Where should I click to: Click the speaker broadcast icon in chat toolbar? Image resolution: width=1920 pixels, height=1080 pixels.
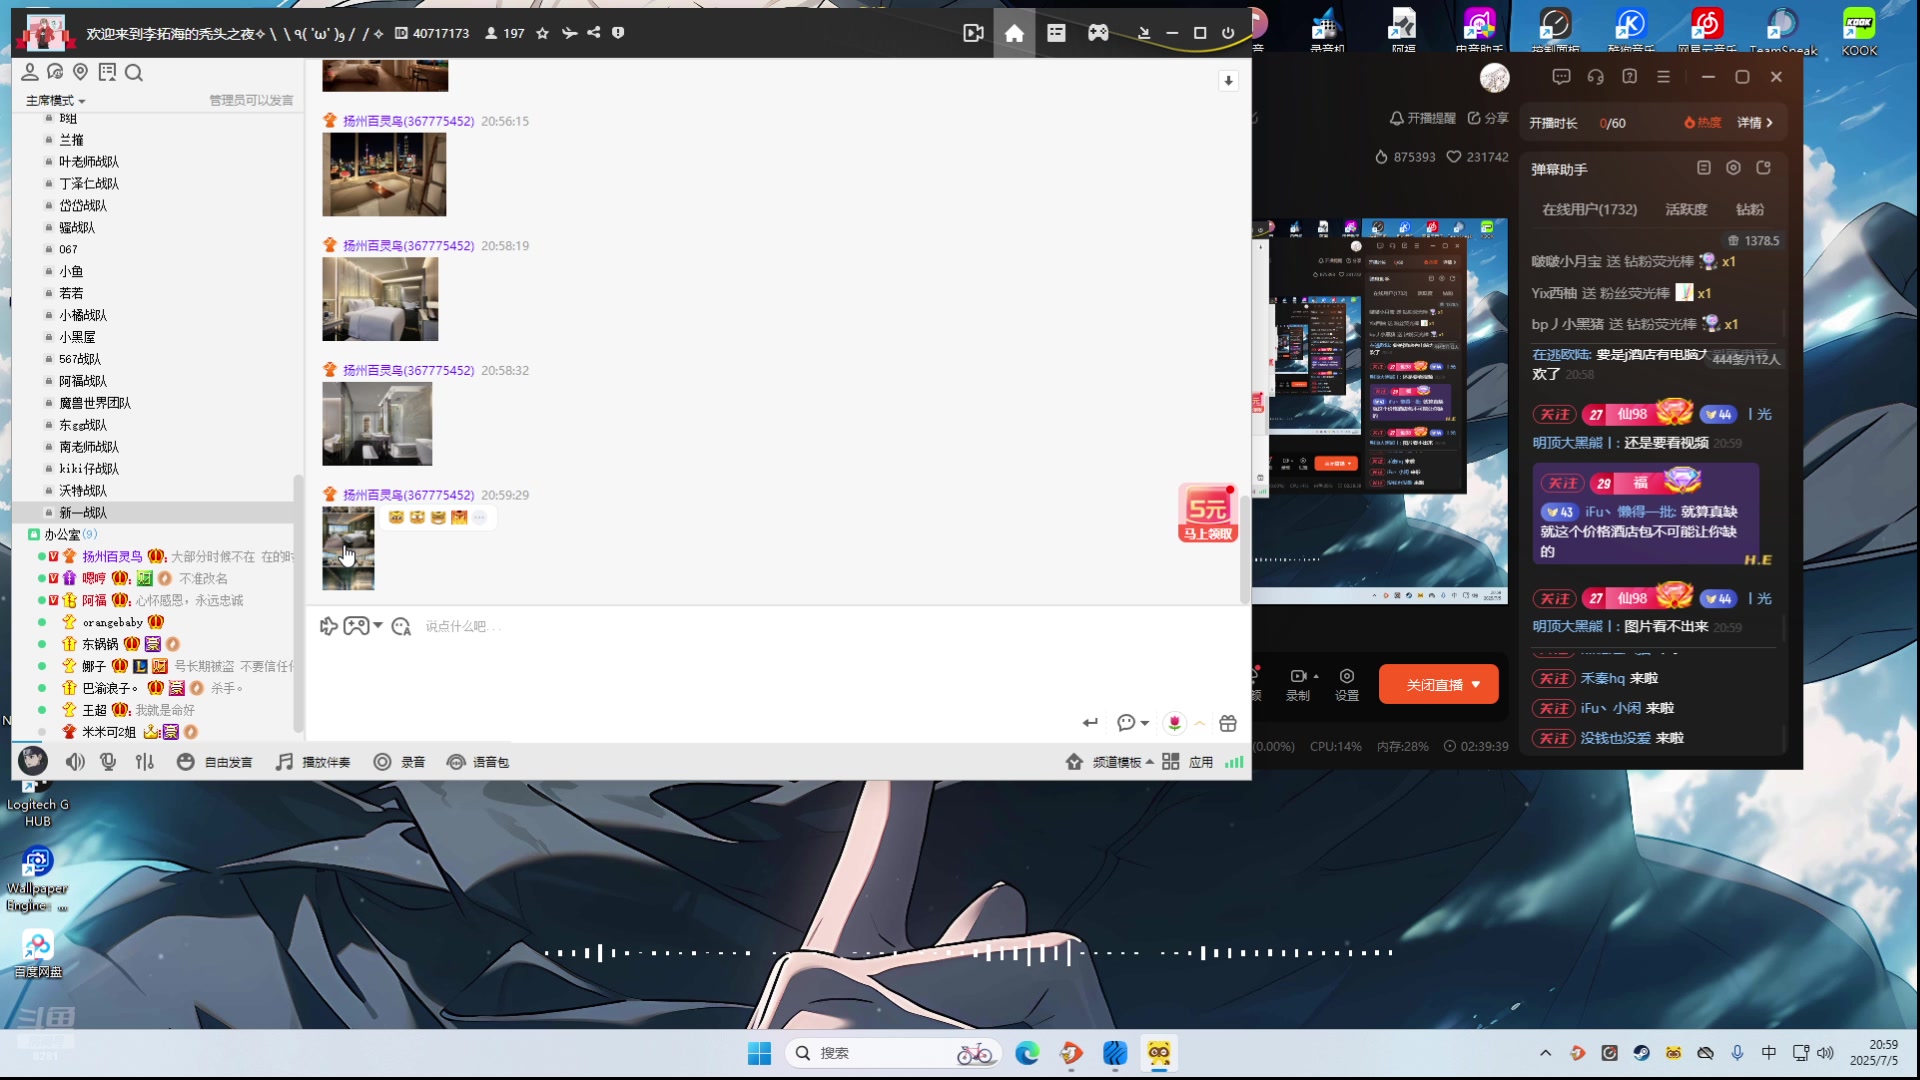[328, 626]
